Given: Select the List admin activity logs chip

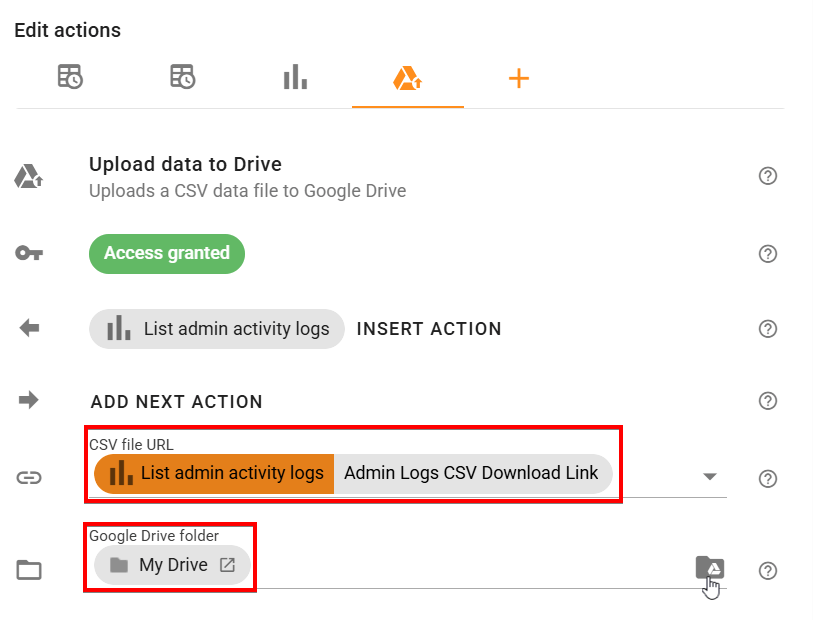Looking at the screenshot, I should tap(216, 328).
